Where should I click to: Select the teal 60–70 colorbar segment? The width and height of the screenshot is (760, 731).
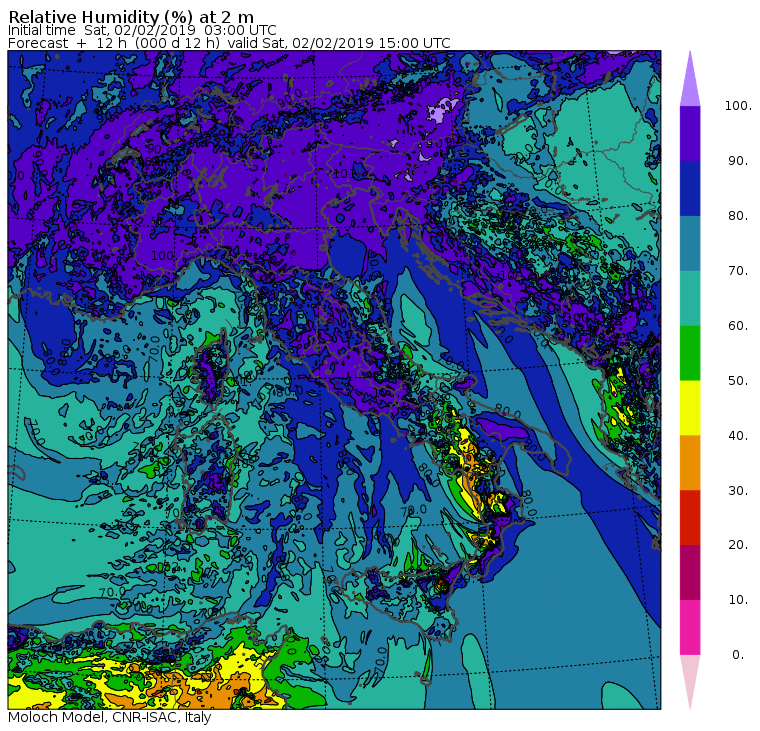690,298
